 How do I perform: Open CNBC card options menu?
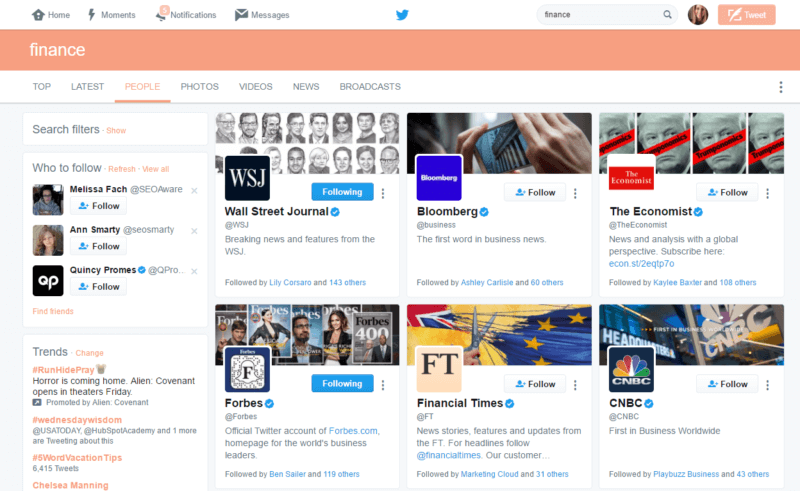click(767, 385)
